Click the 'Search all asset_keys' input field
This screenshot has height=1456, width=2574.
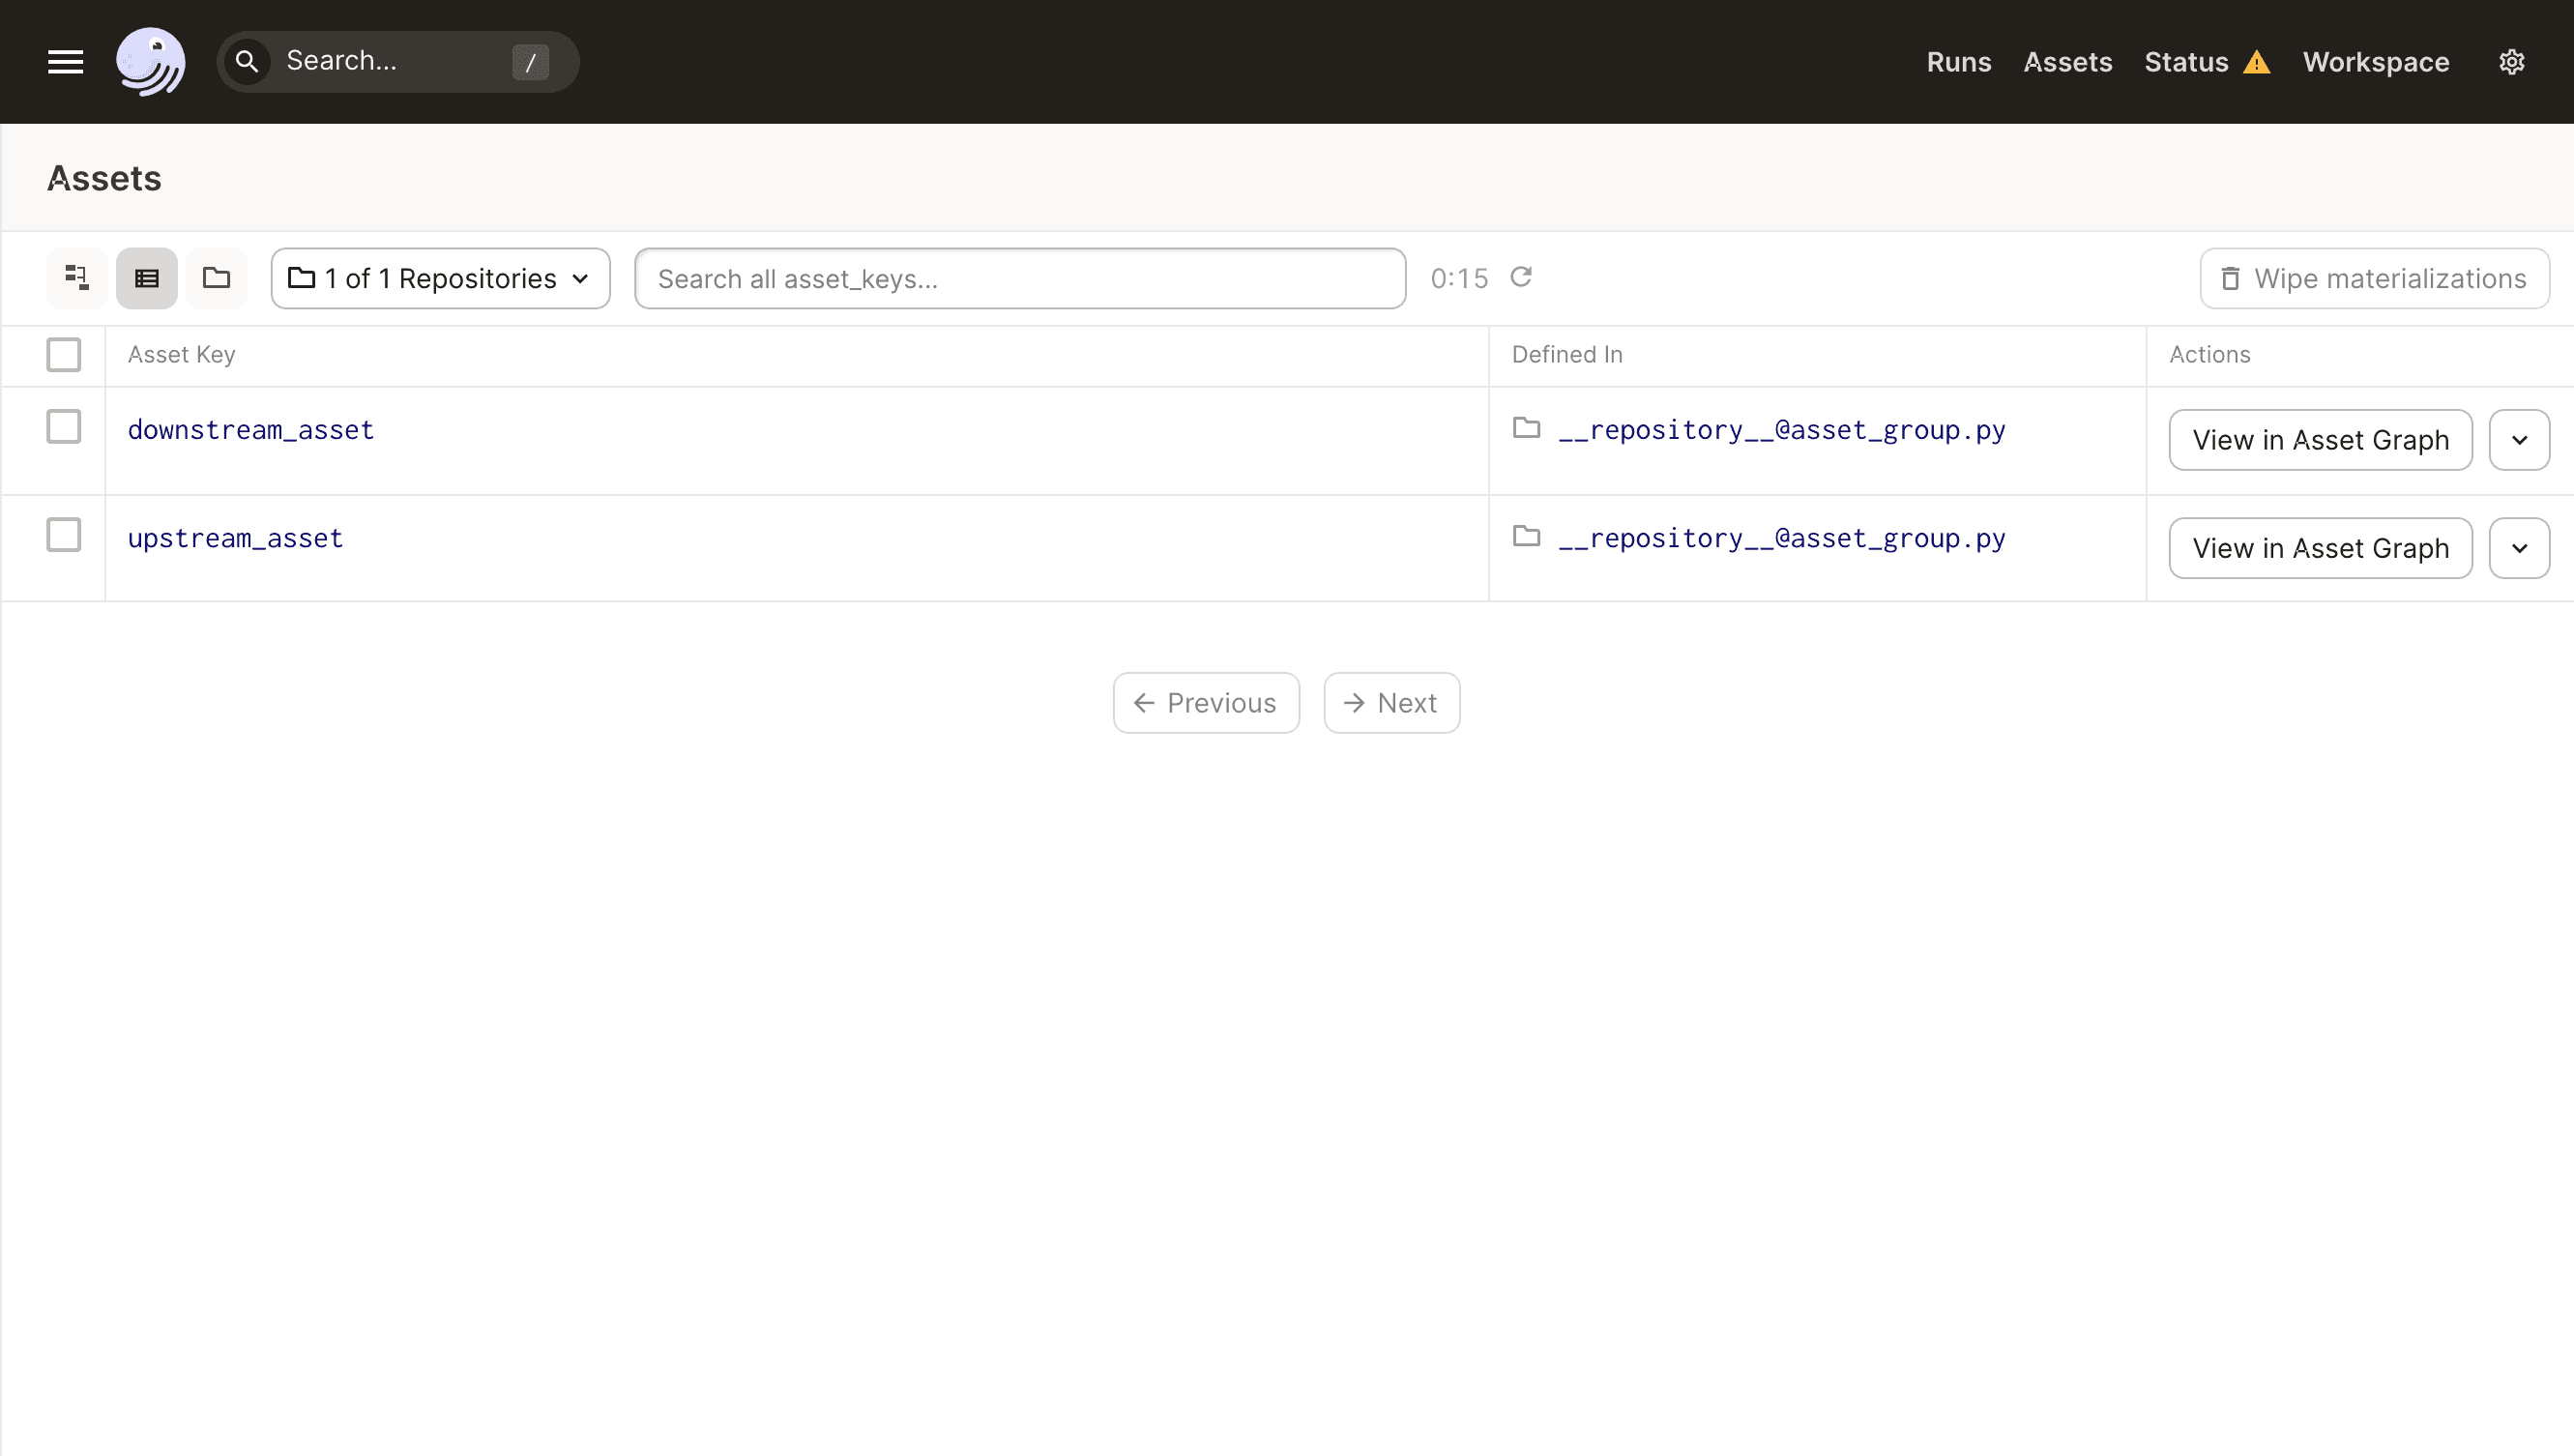1019,278
